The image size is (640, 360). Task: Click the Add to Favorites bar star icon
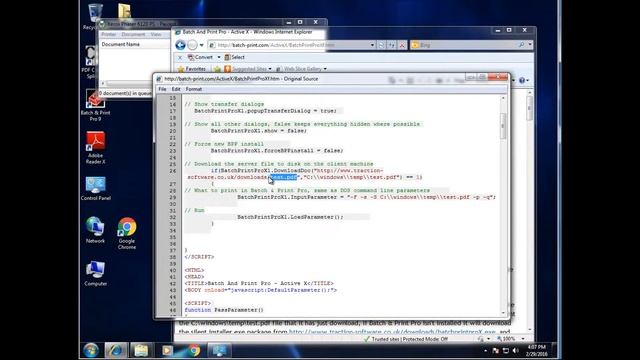coord(218,69)
